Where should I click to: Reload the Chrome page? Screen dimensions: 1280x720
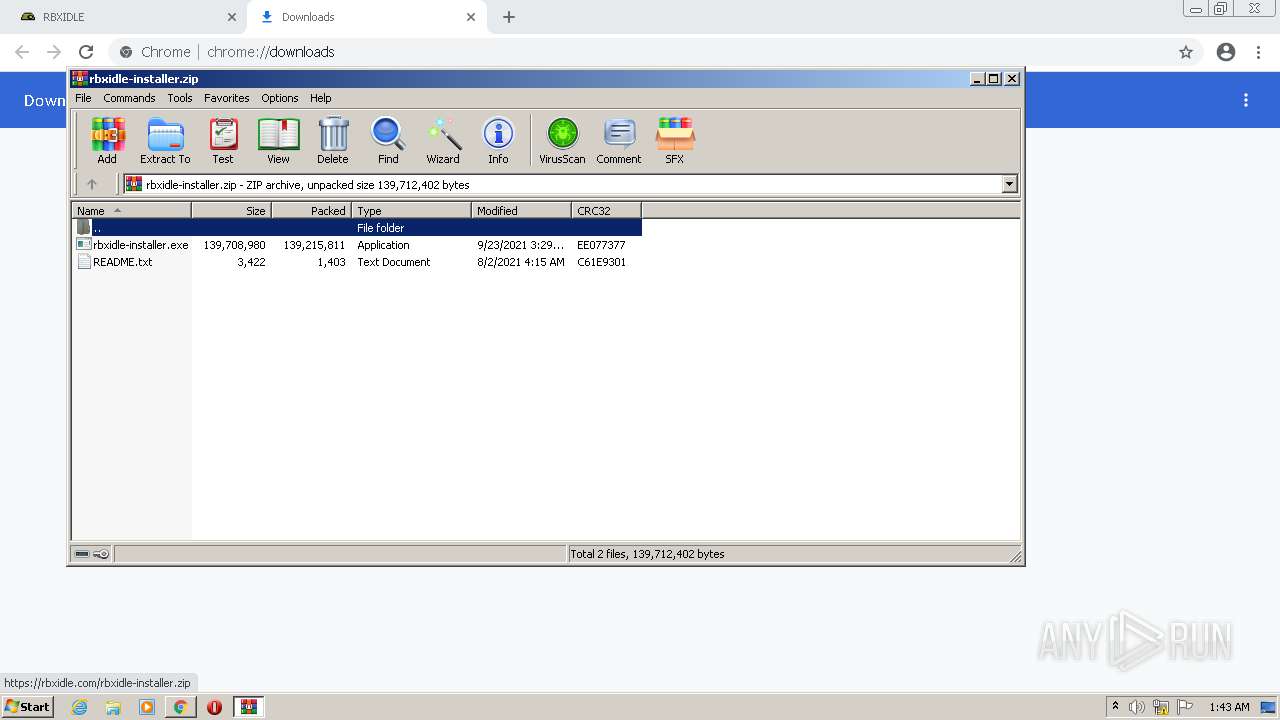point(86,52)
